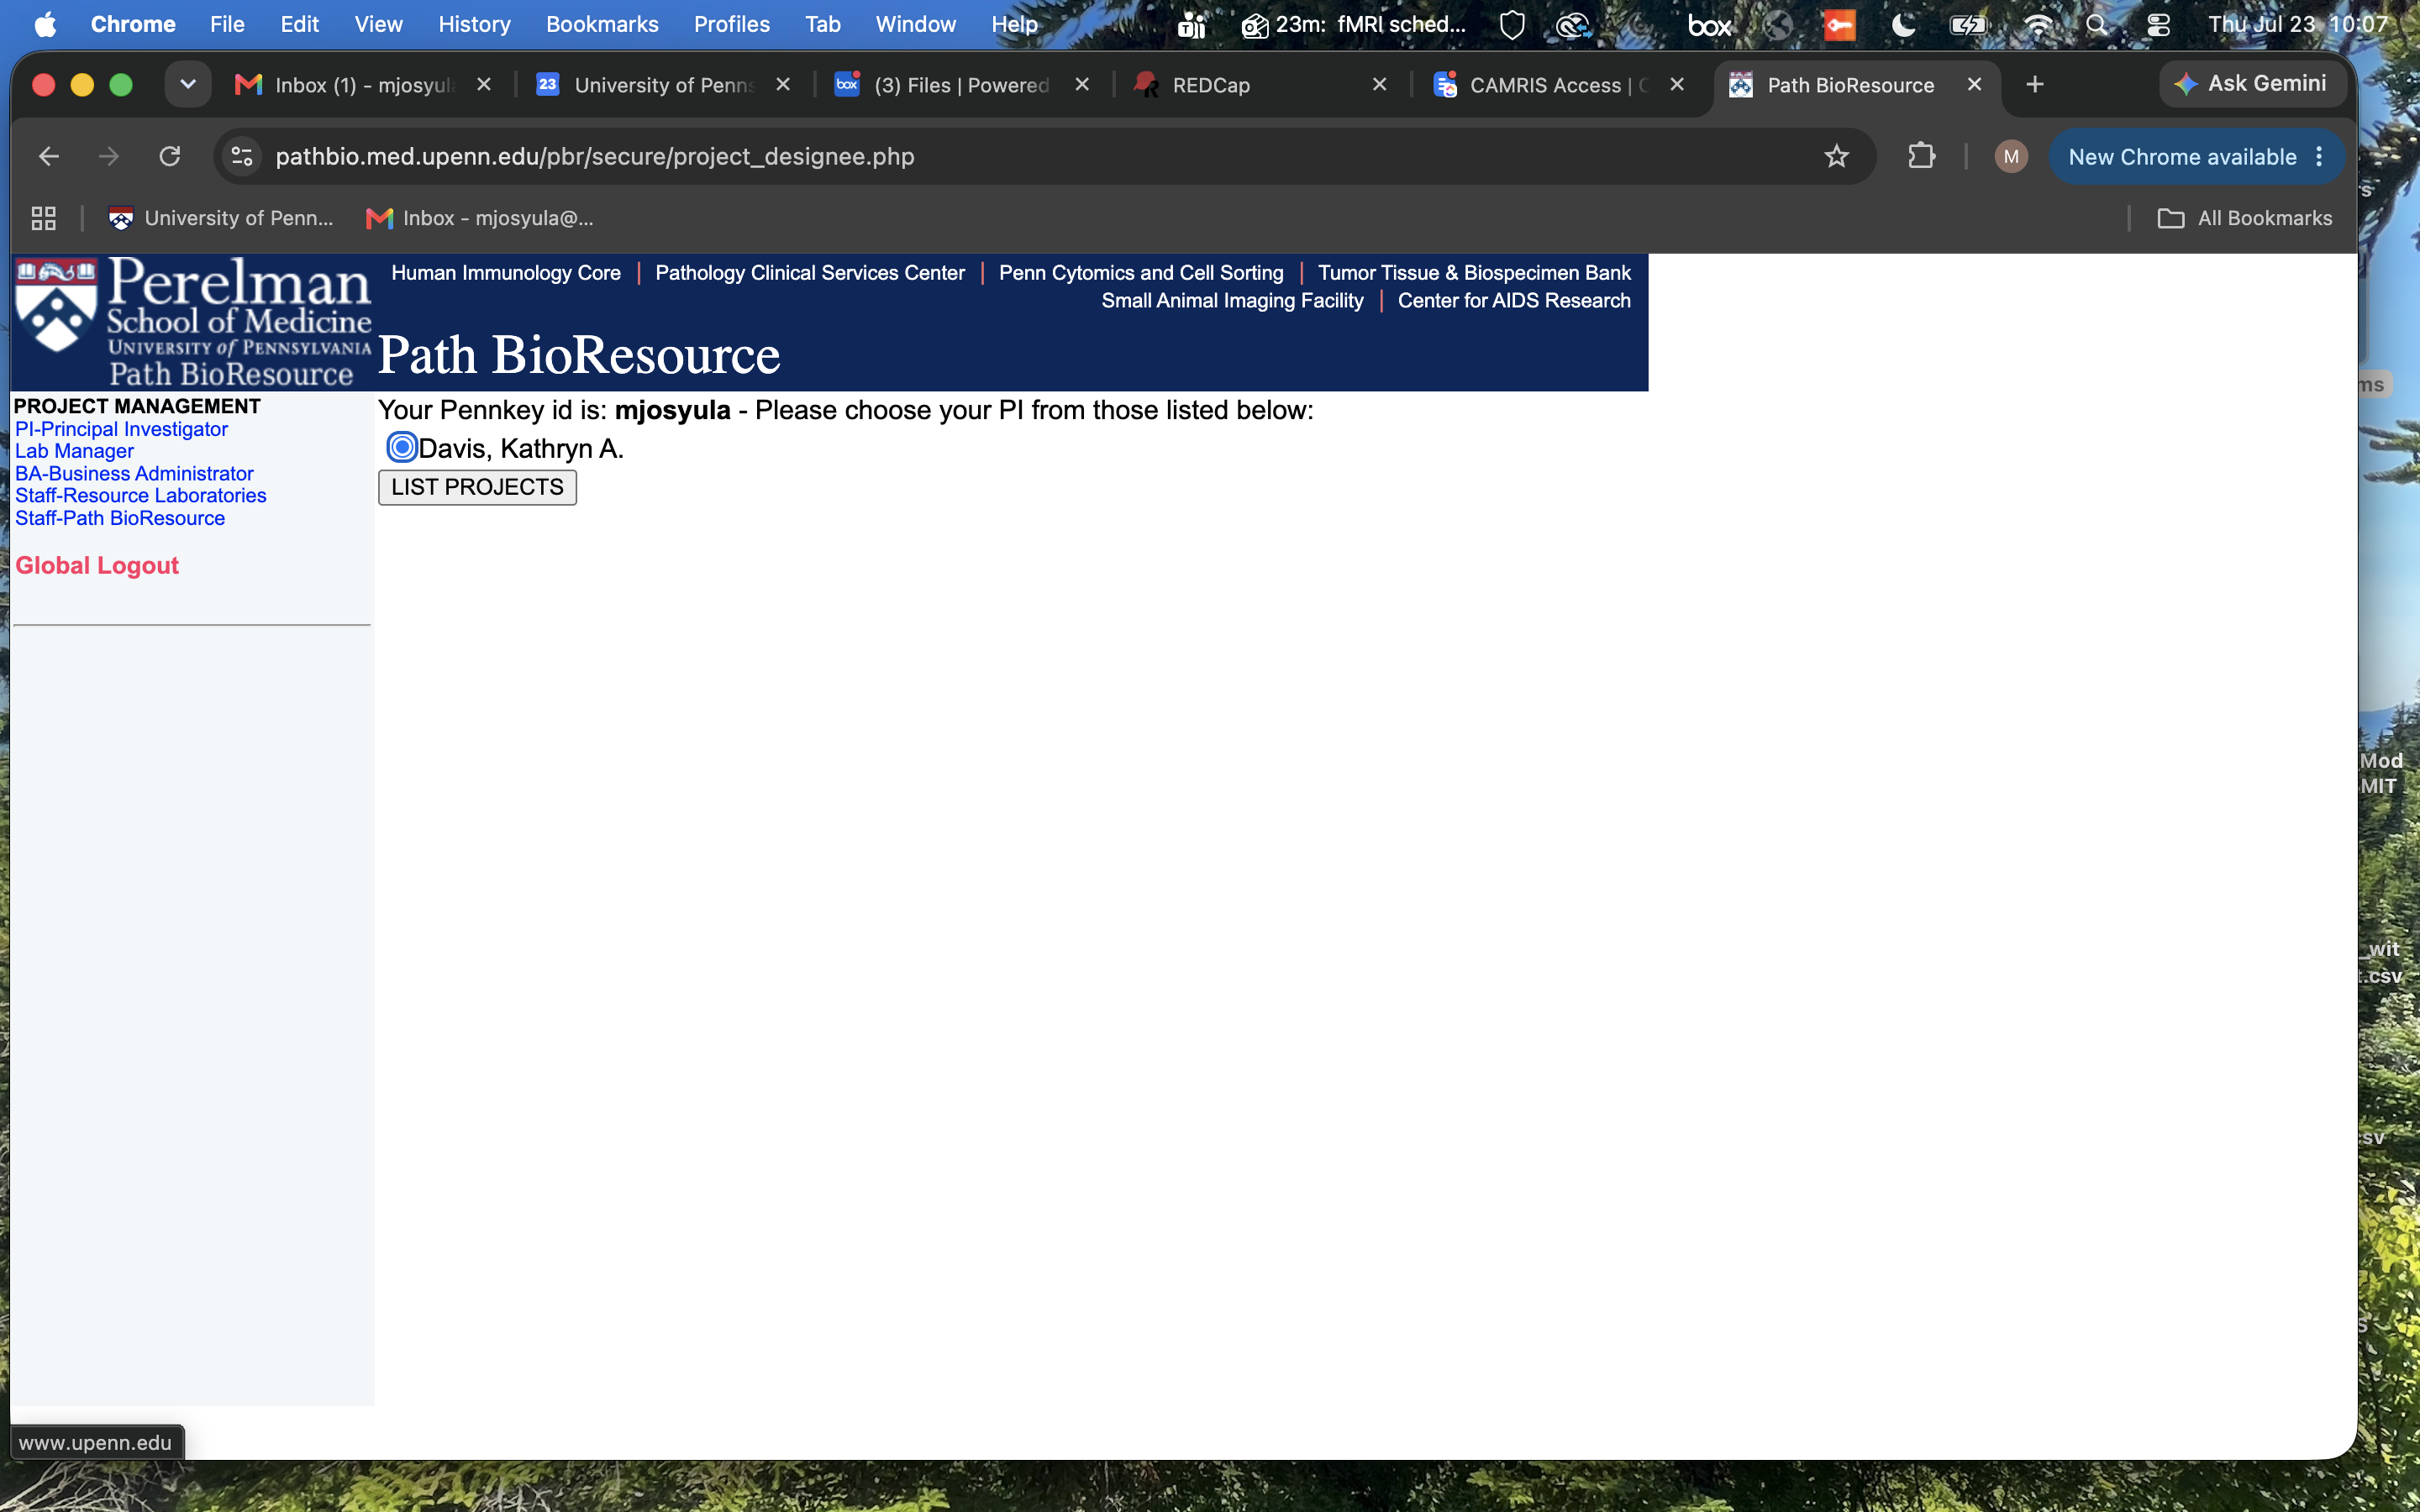Click the LIST PROJECTS button

point(477,487)
